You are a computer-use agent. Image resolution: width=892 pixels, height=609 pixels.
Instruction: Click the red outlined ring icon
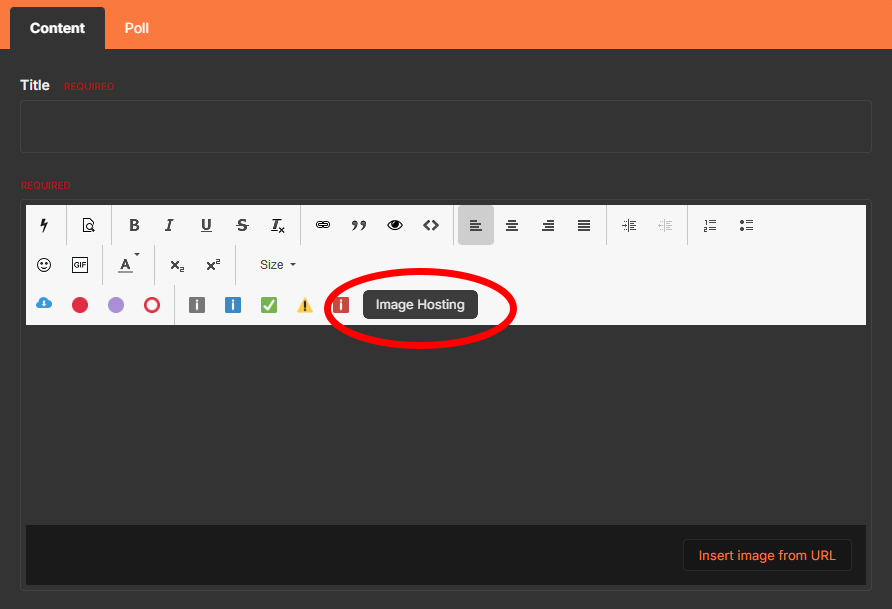coord(152,305)
